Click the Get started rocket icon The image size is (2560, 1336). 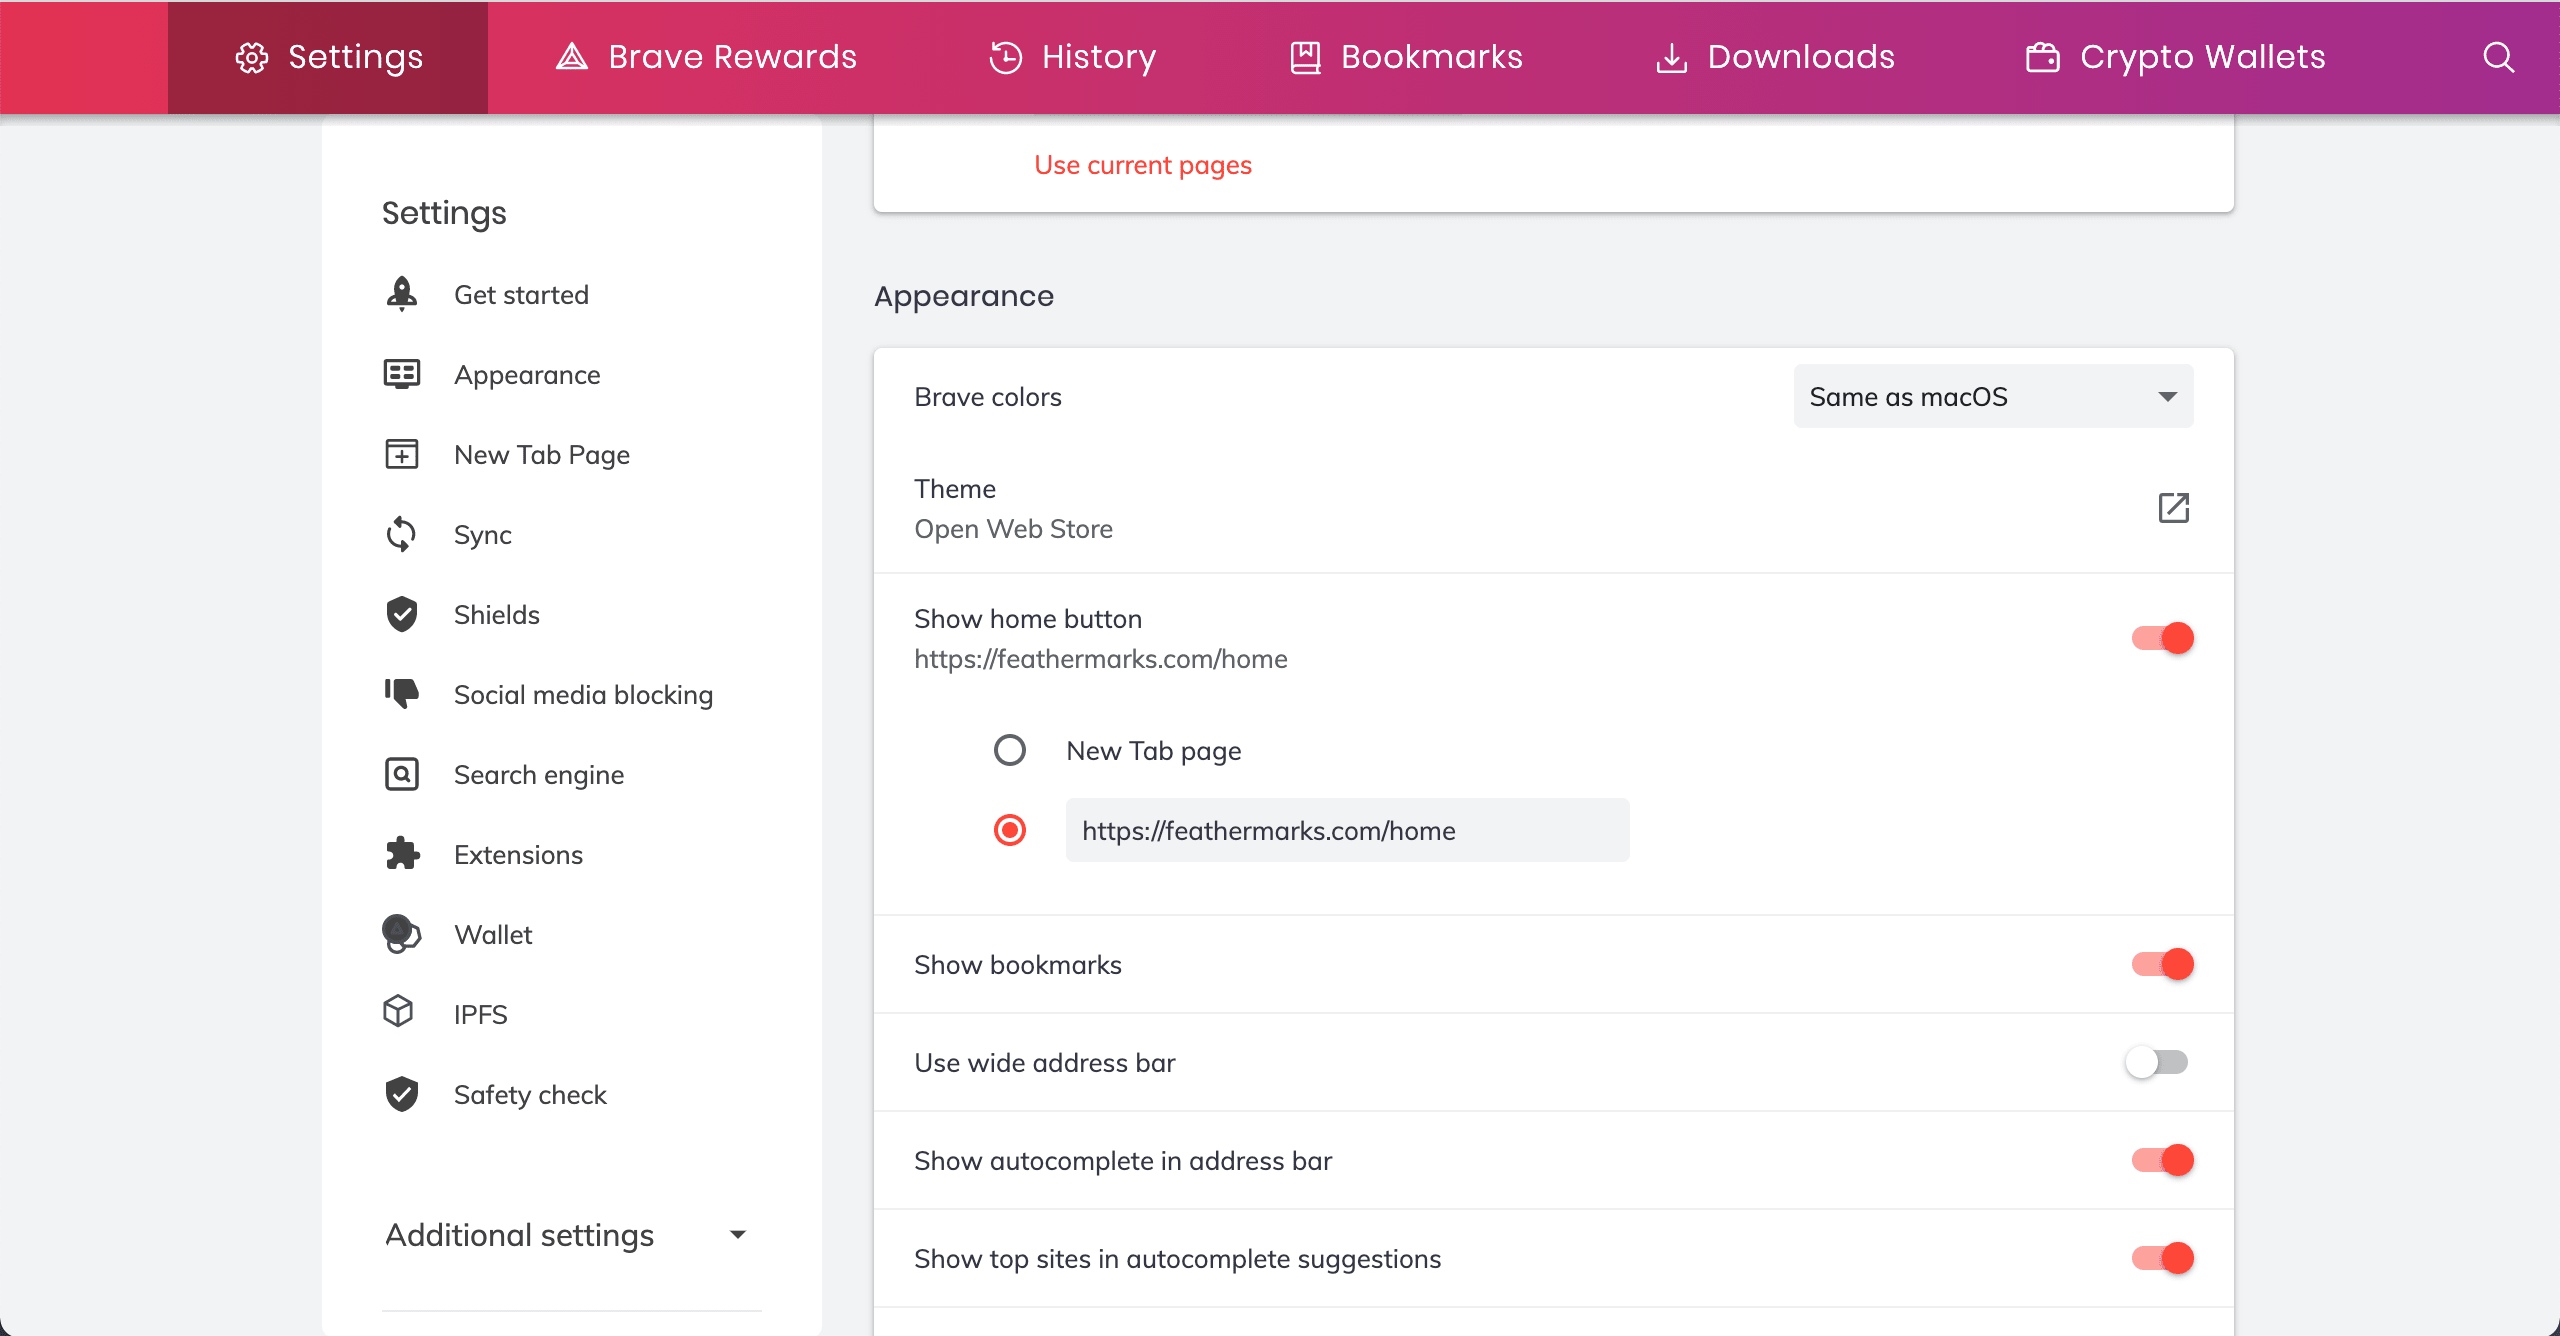coord(402,294)
